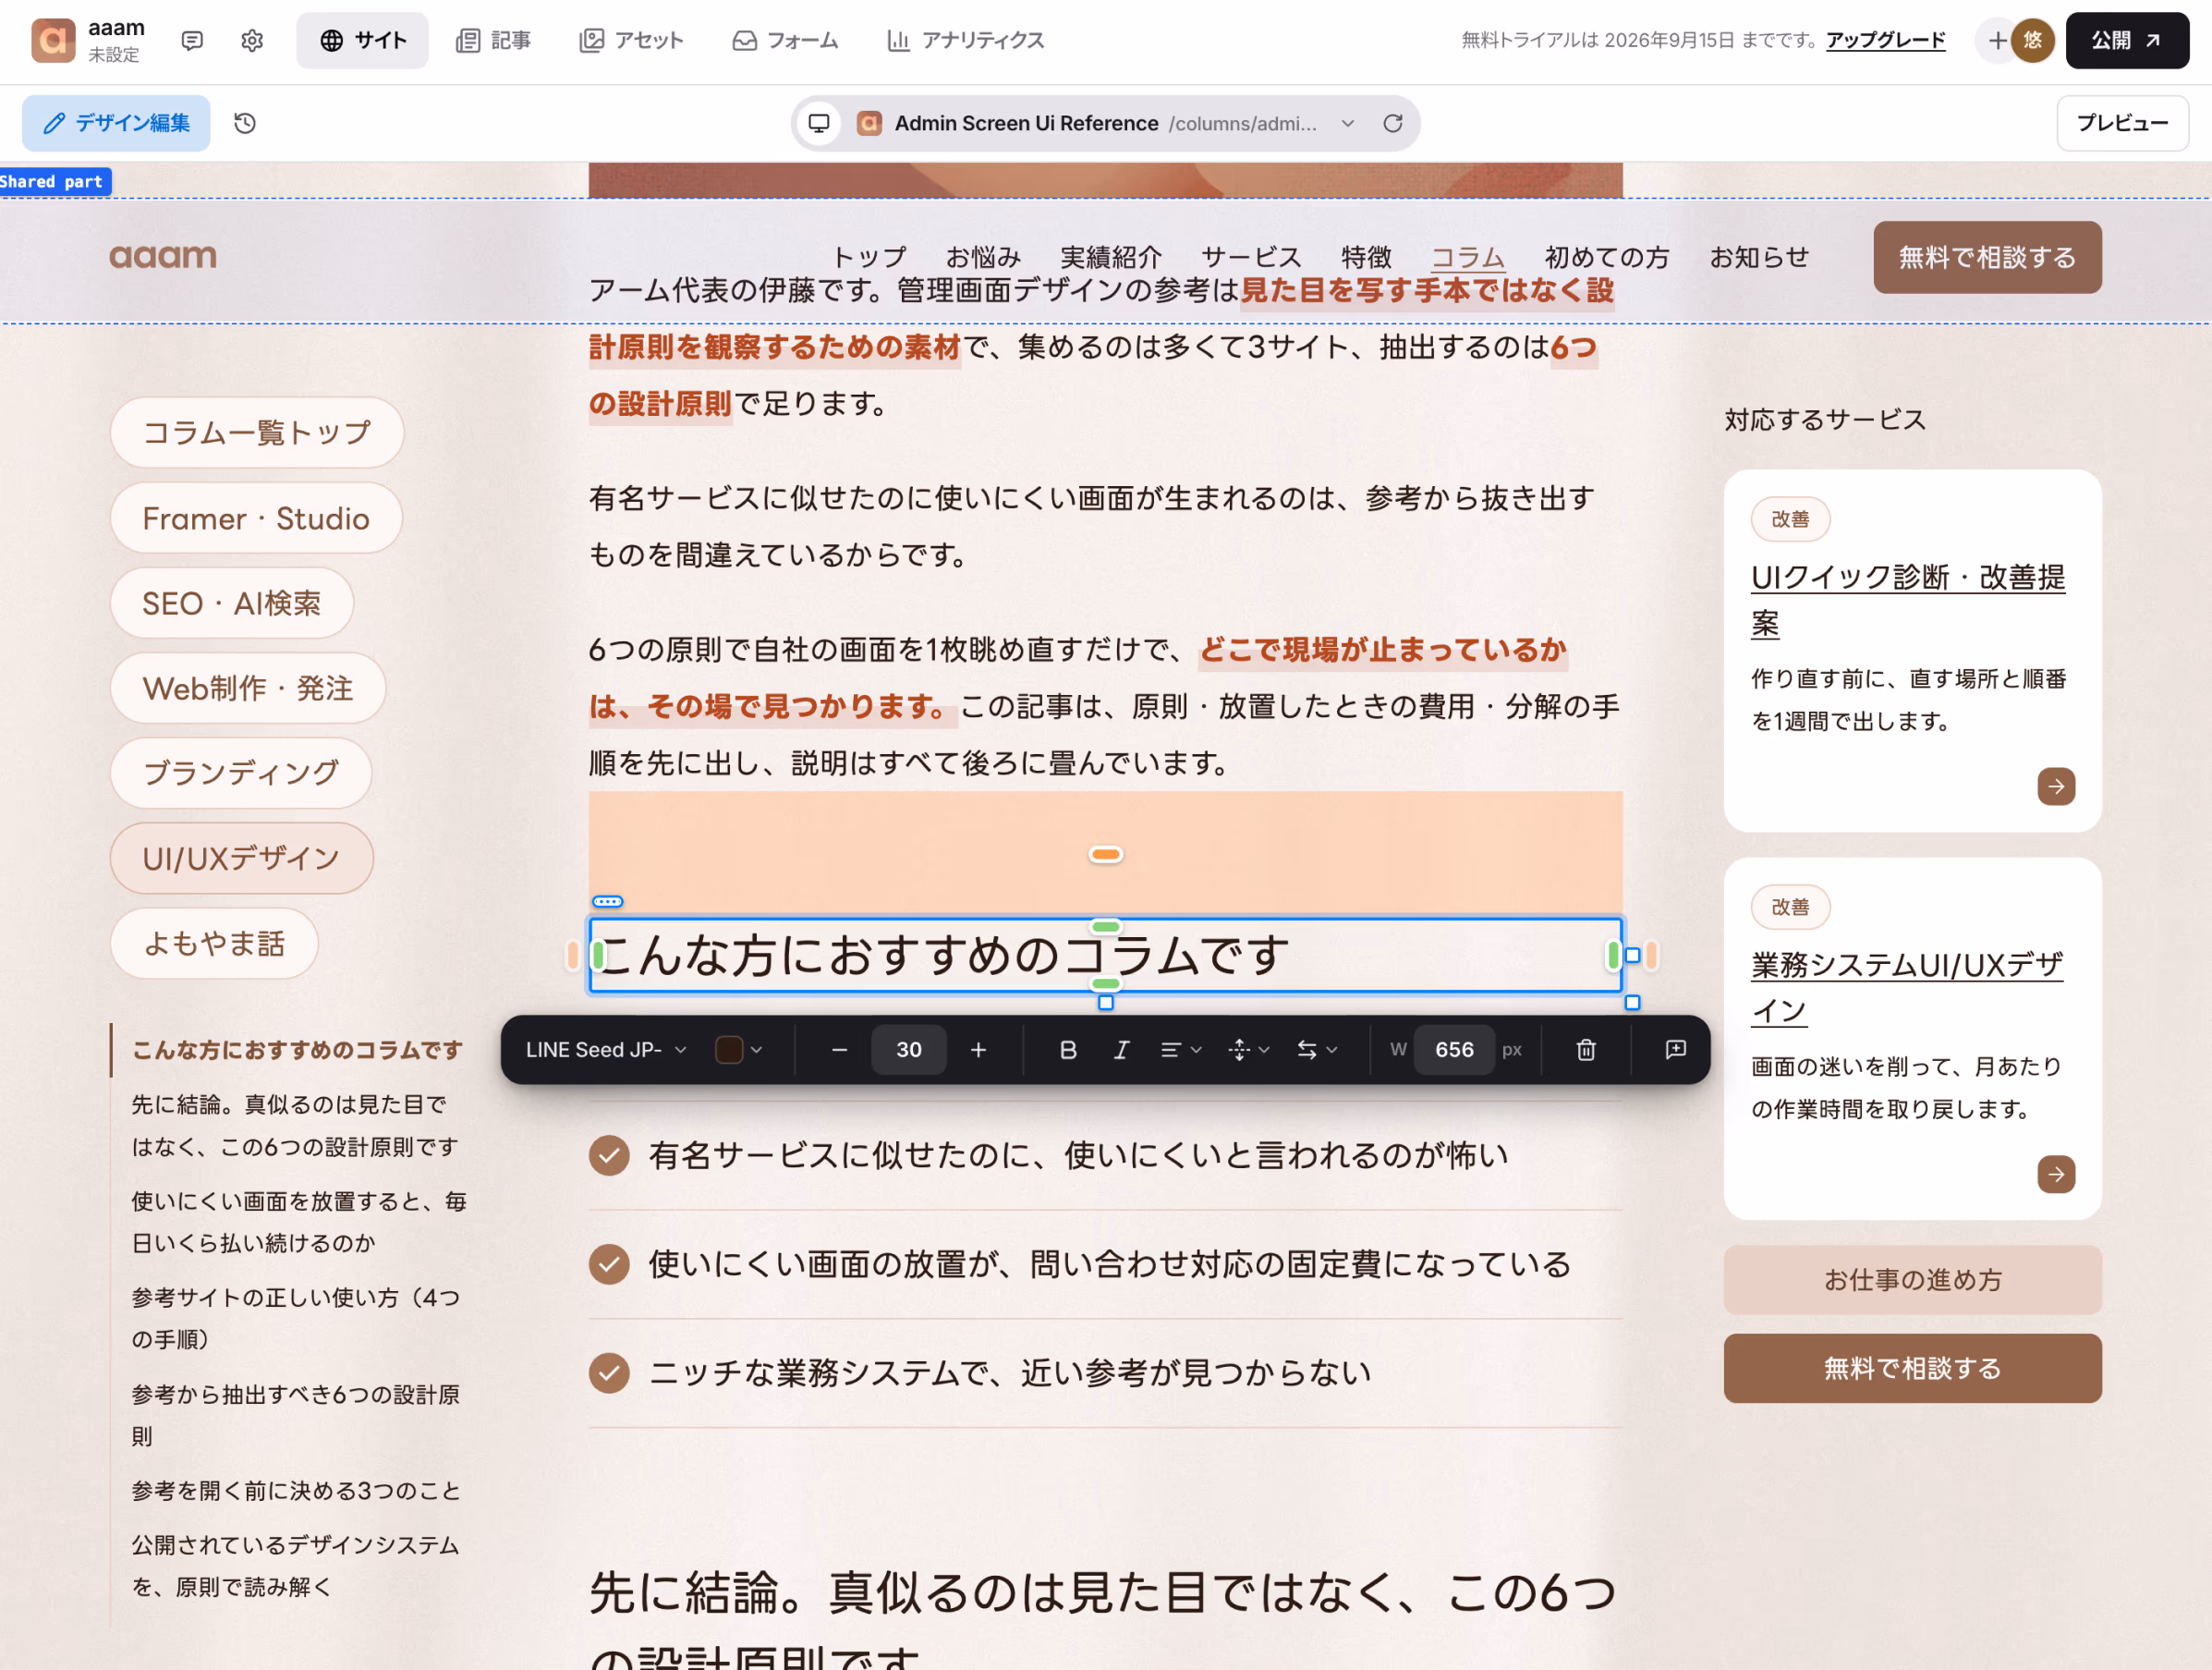
Task: Open the settings gear icon
Action: pyautogui.click(x=252, y=41)
